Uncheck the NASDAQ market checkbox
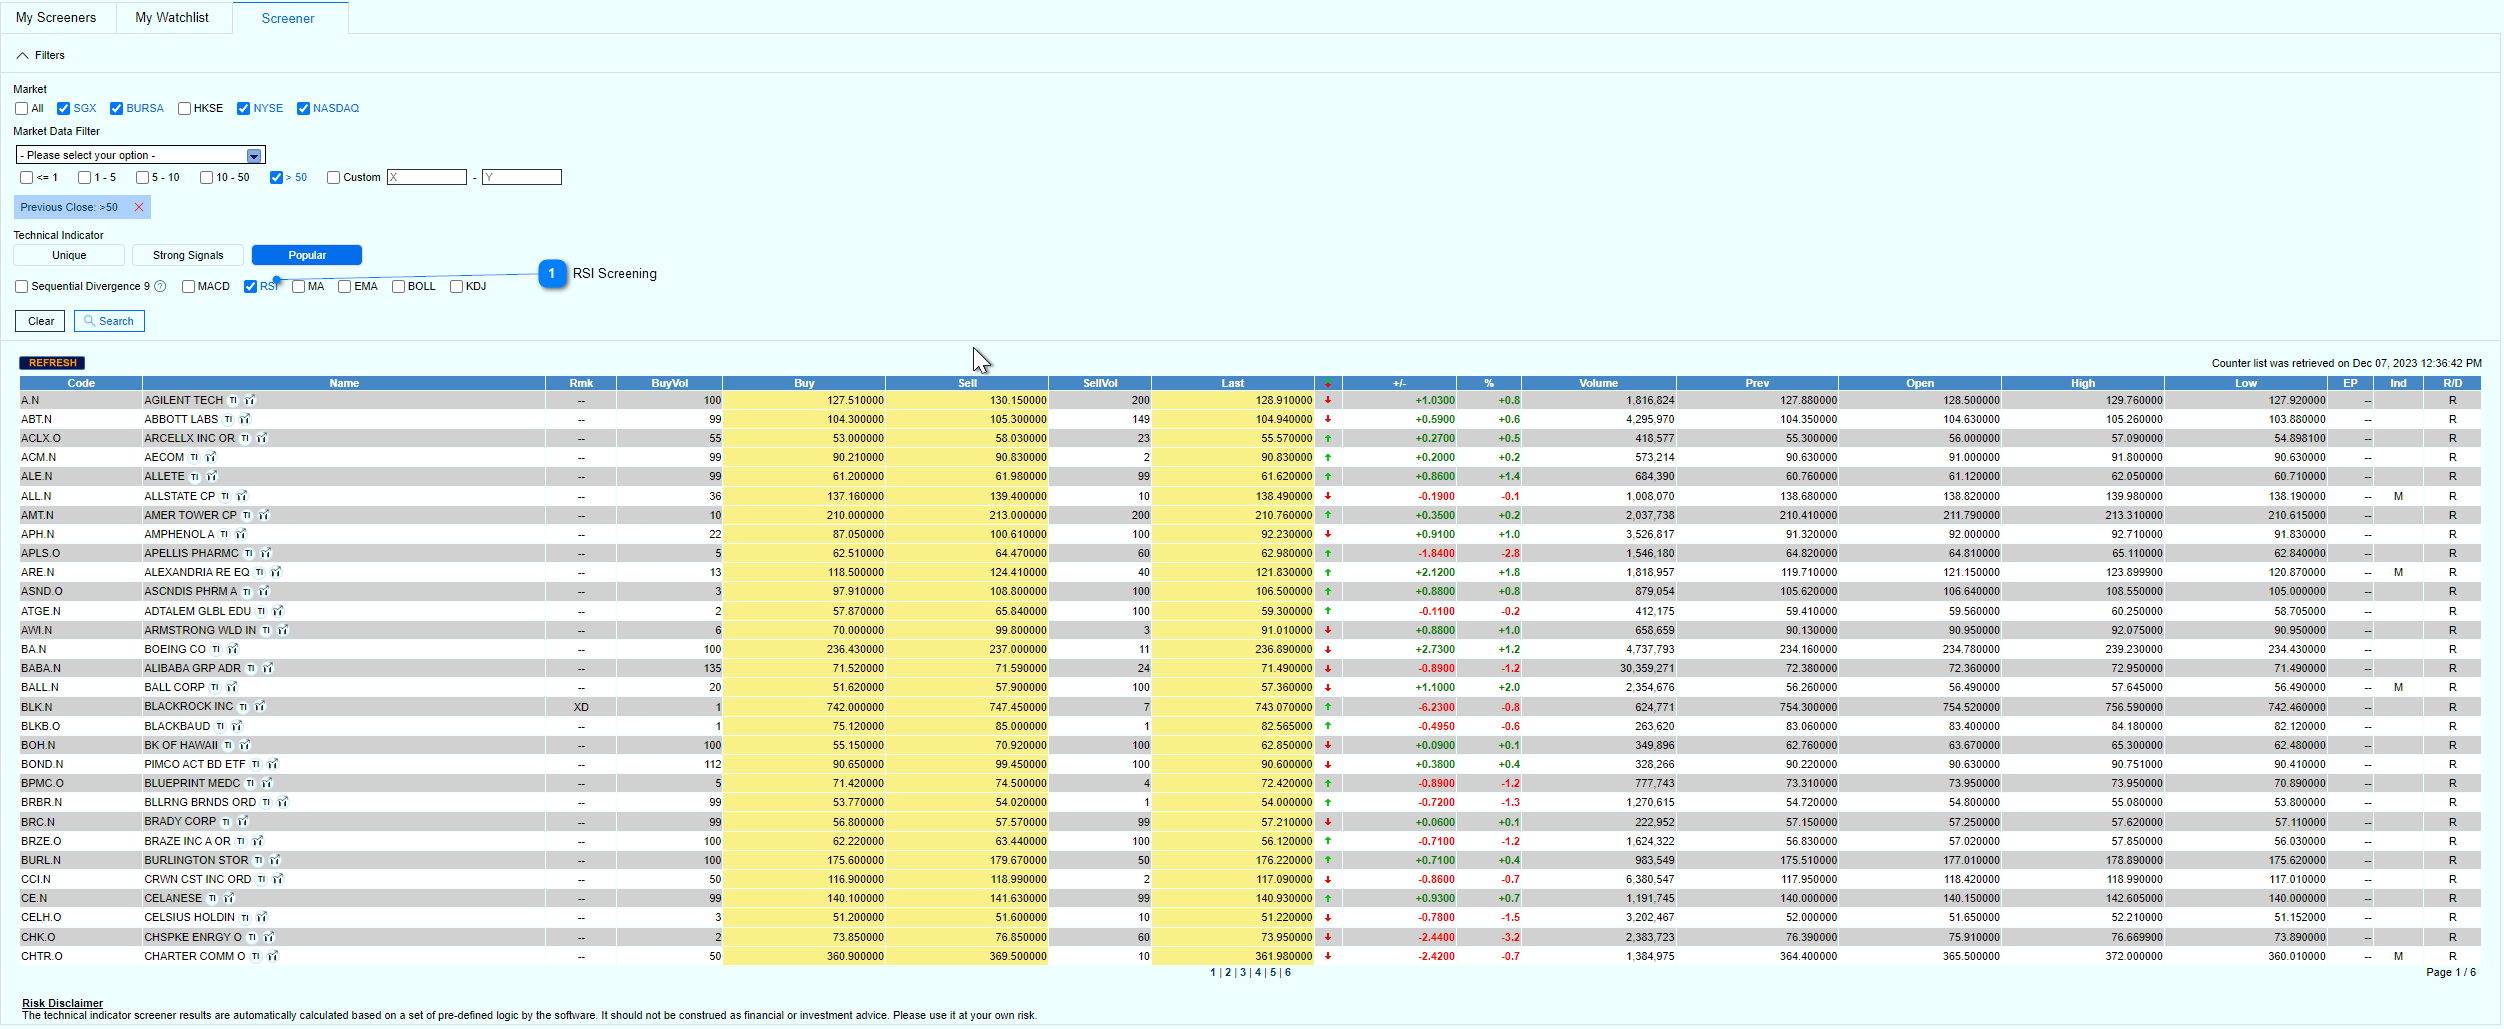This screenshot has height=1029, width=2504. pyautogui.click(x=304, y=108)
